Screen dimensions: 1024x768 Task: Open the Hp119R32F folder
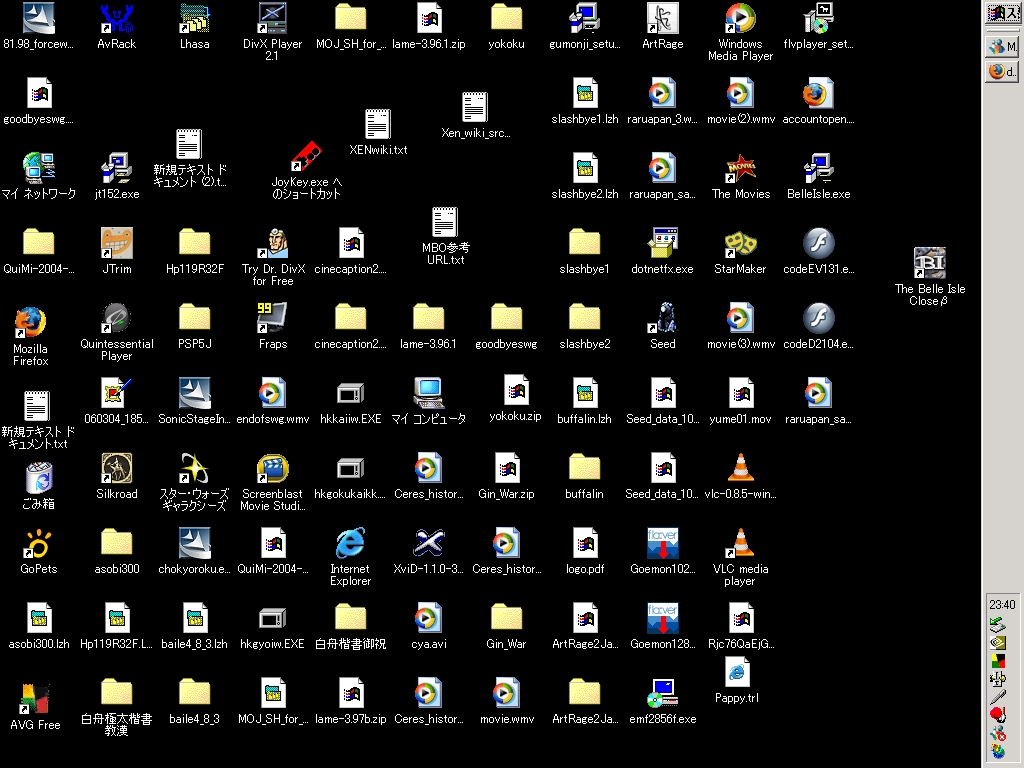point(194,251)
